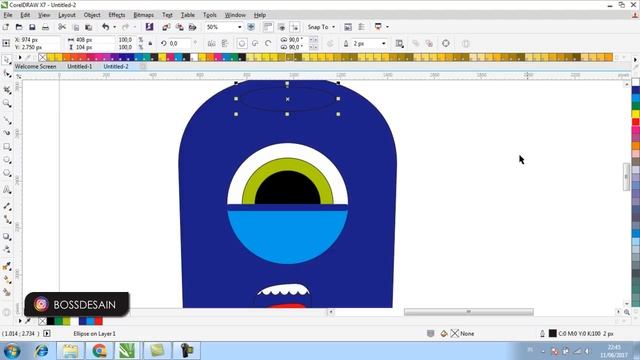The width and height of the screenshot is (640, 360).
Task: Toggle object coordinates icon in status bar
Action: click(47, 333)
